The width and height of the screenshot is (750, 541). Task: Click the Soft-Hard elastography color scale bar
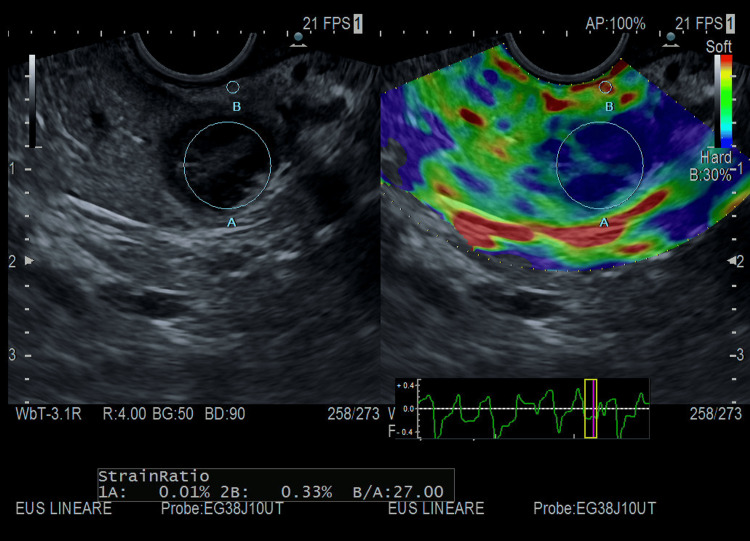click(726, 101)
